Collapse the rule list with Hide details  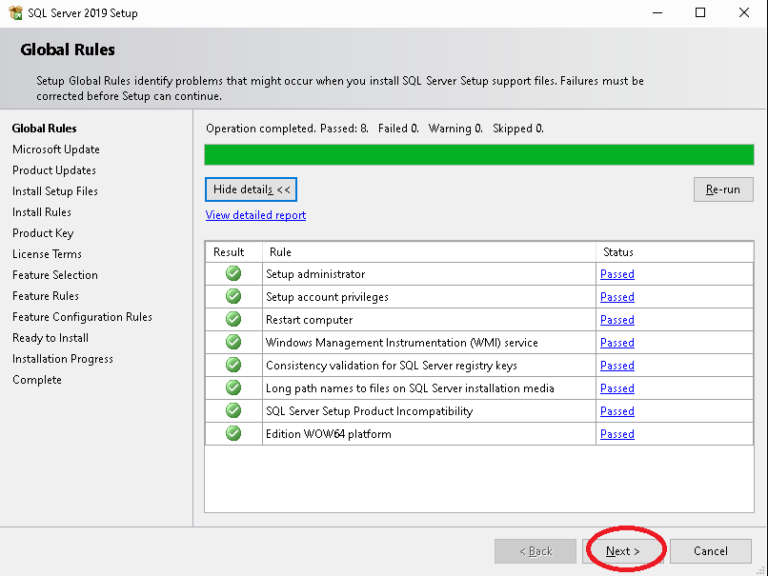tap(251, 190)
